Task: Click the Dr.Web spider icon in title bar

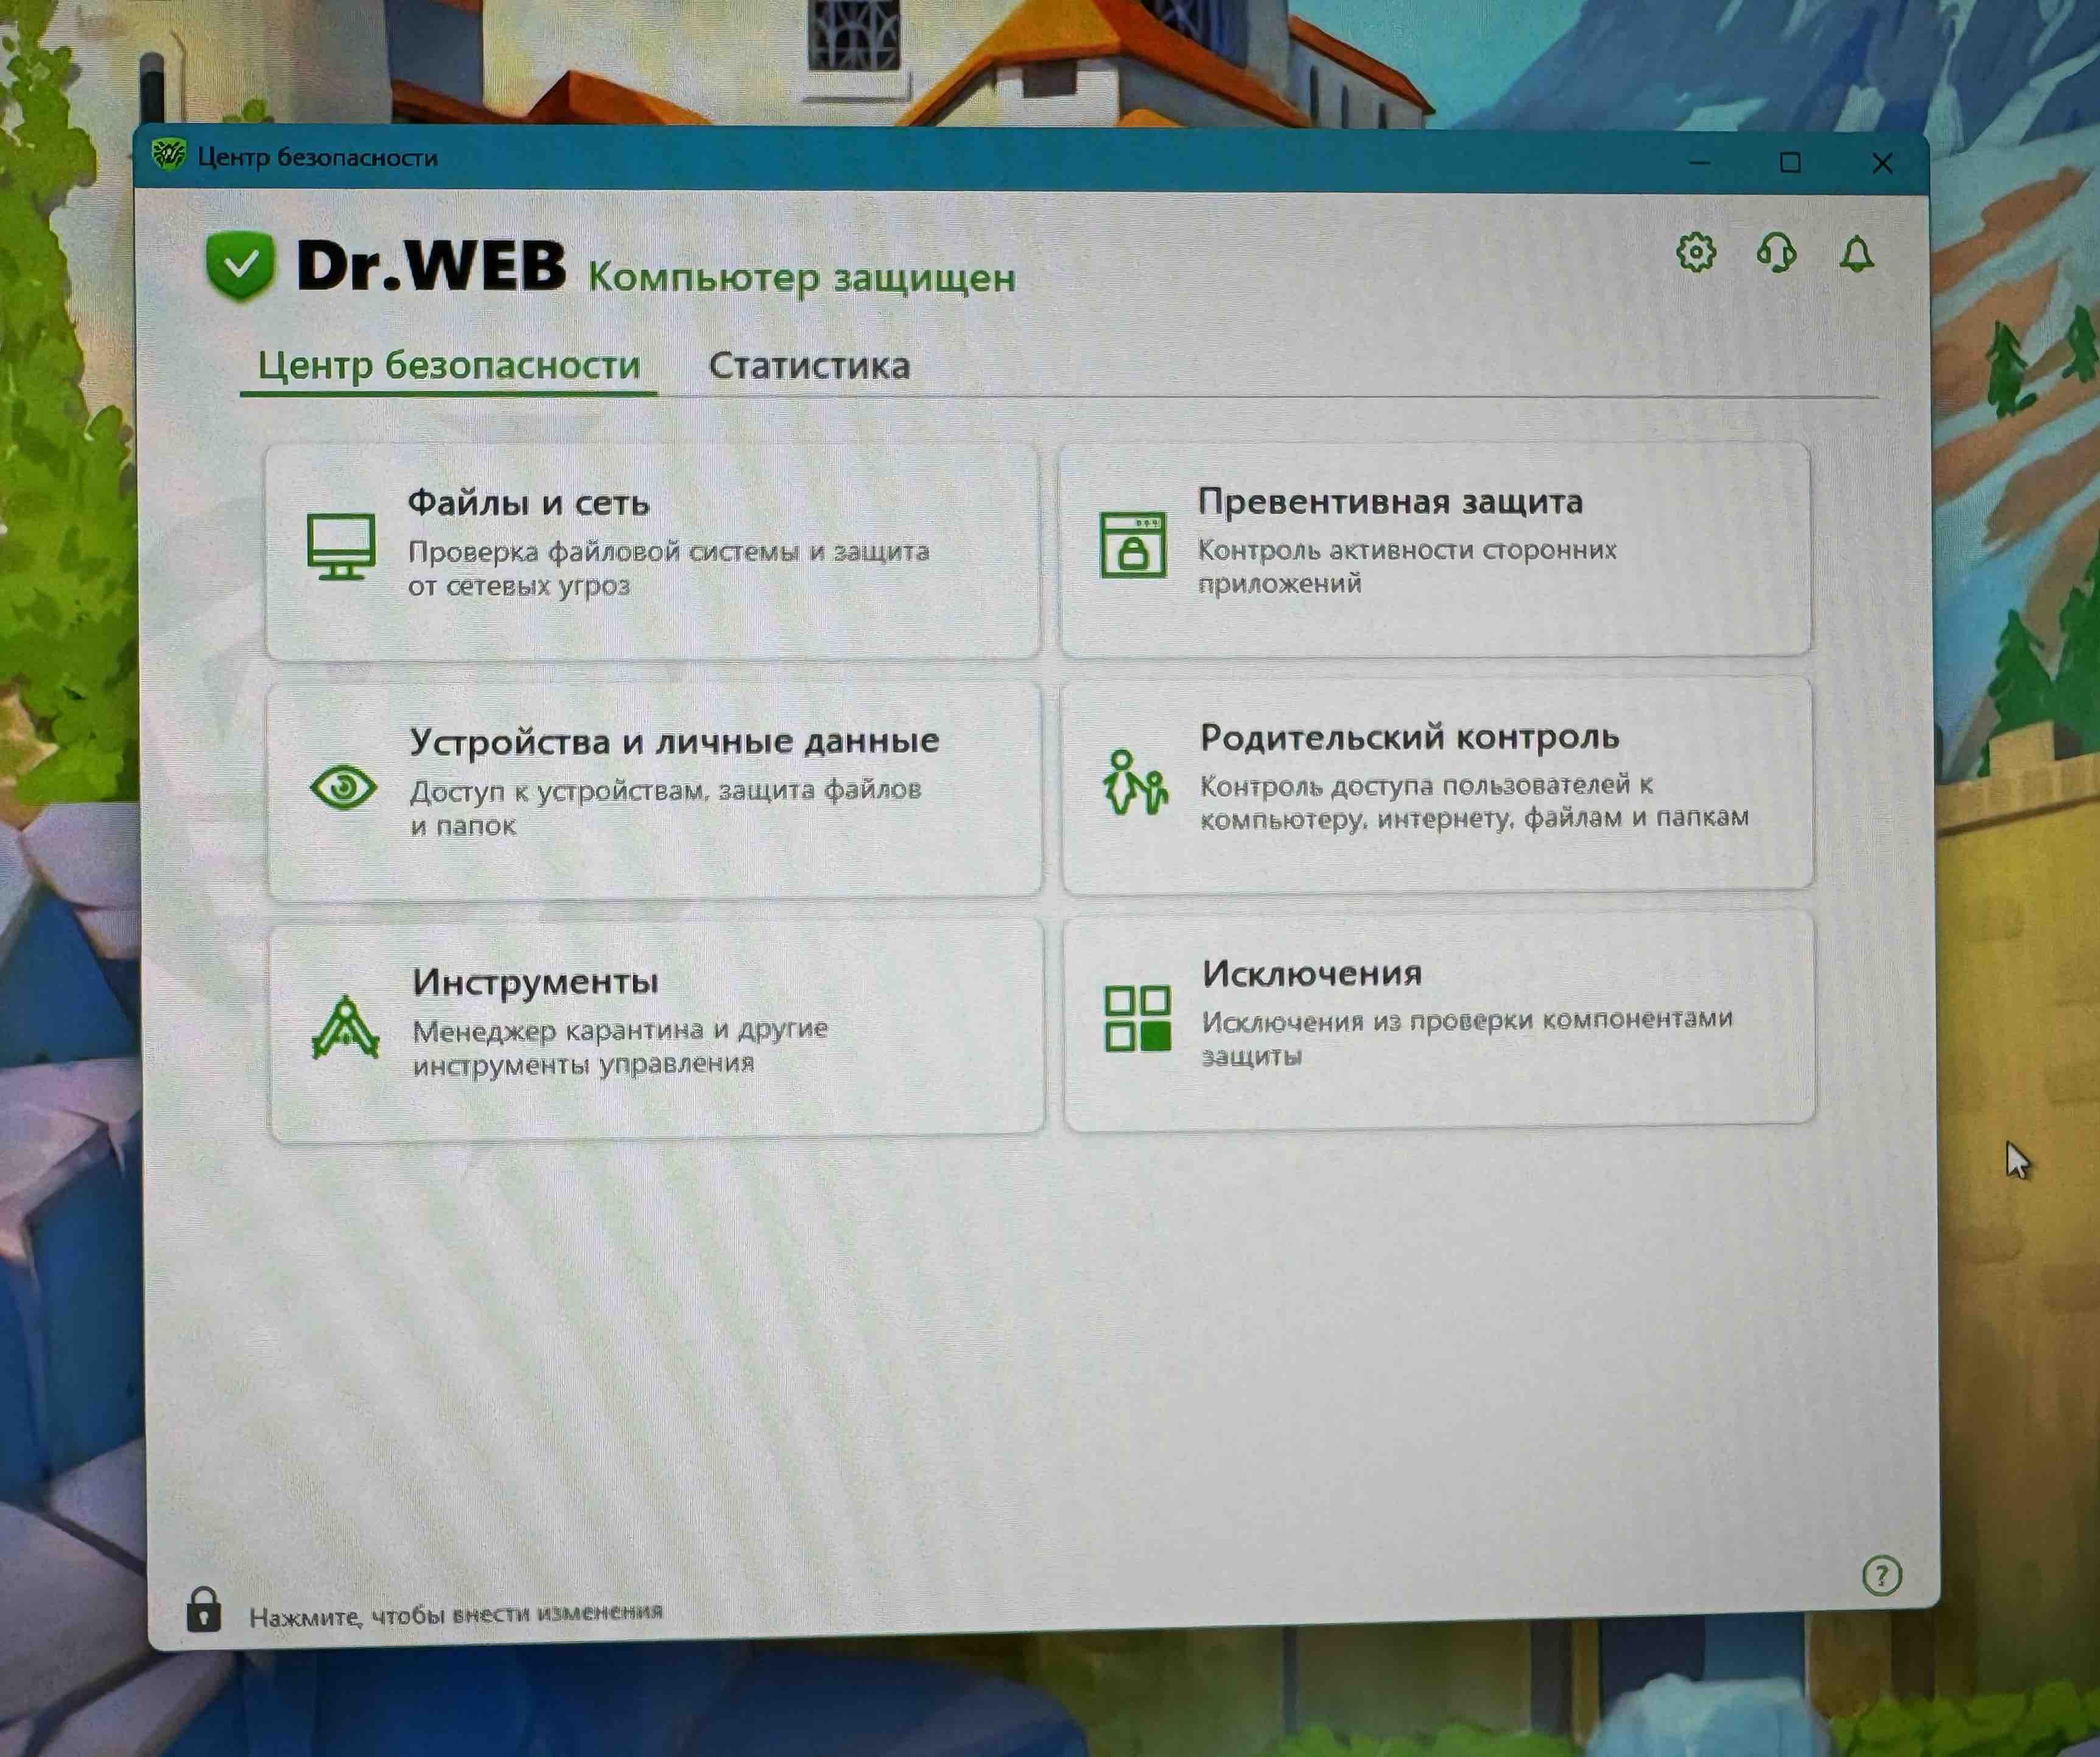Action: [x=168, y=155]
